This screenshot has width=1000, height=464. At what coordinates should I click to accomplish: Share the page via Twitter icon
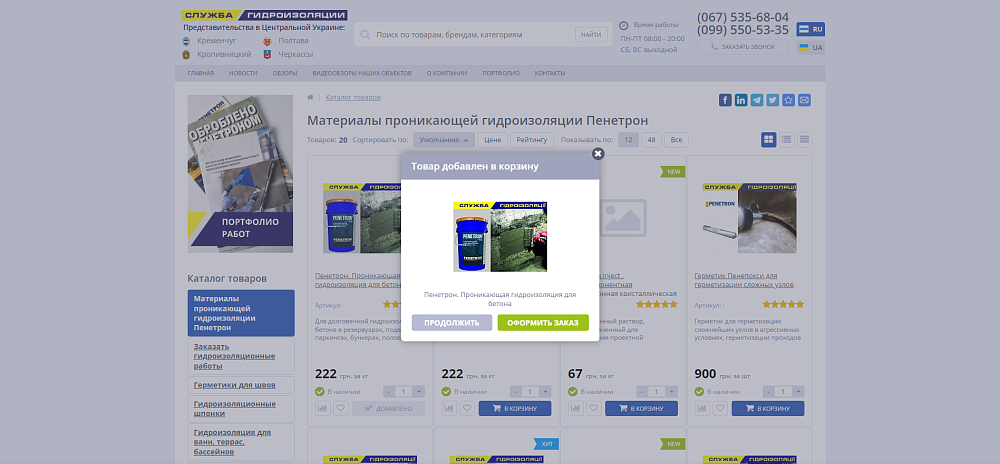pyautogui.click(x=773, y=100)
